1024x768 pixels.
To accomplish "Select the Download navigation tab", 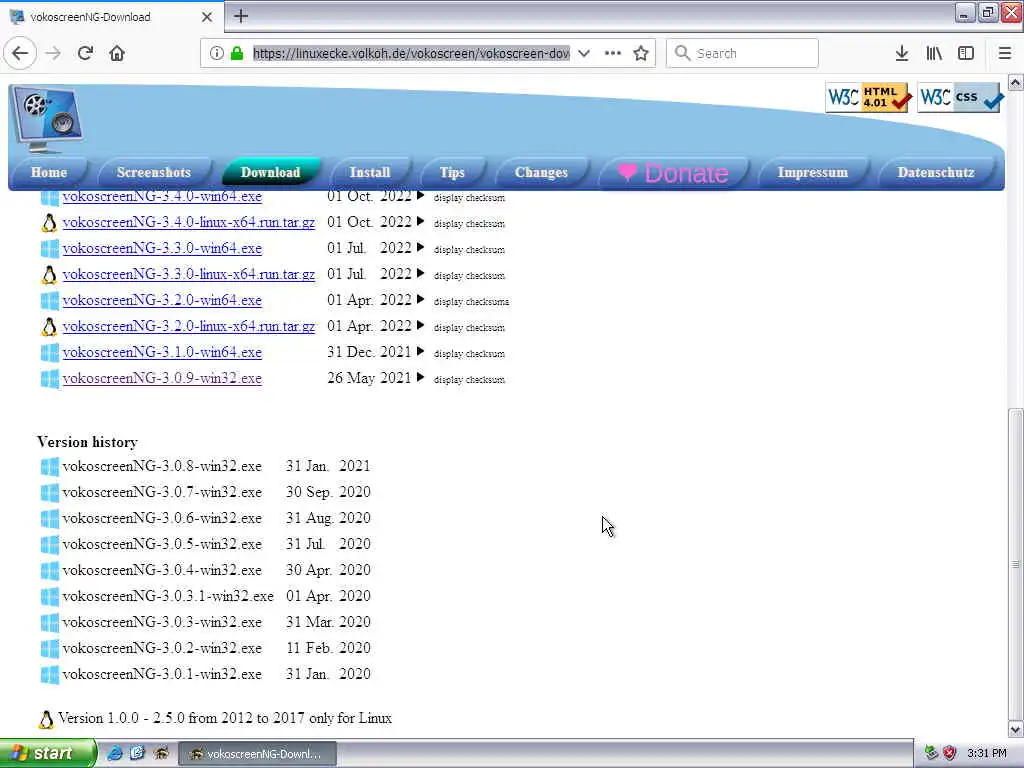I will (x=270, y=172).
